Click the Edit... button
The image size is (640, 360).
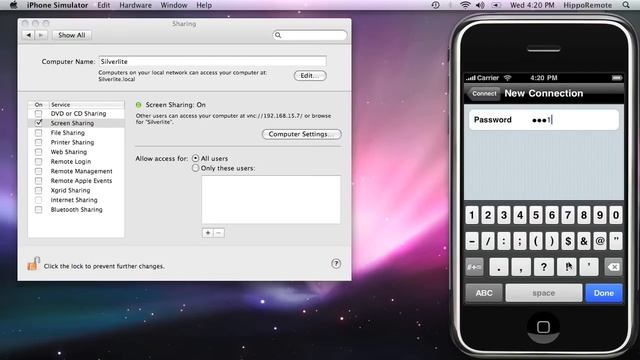(310, 76)
